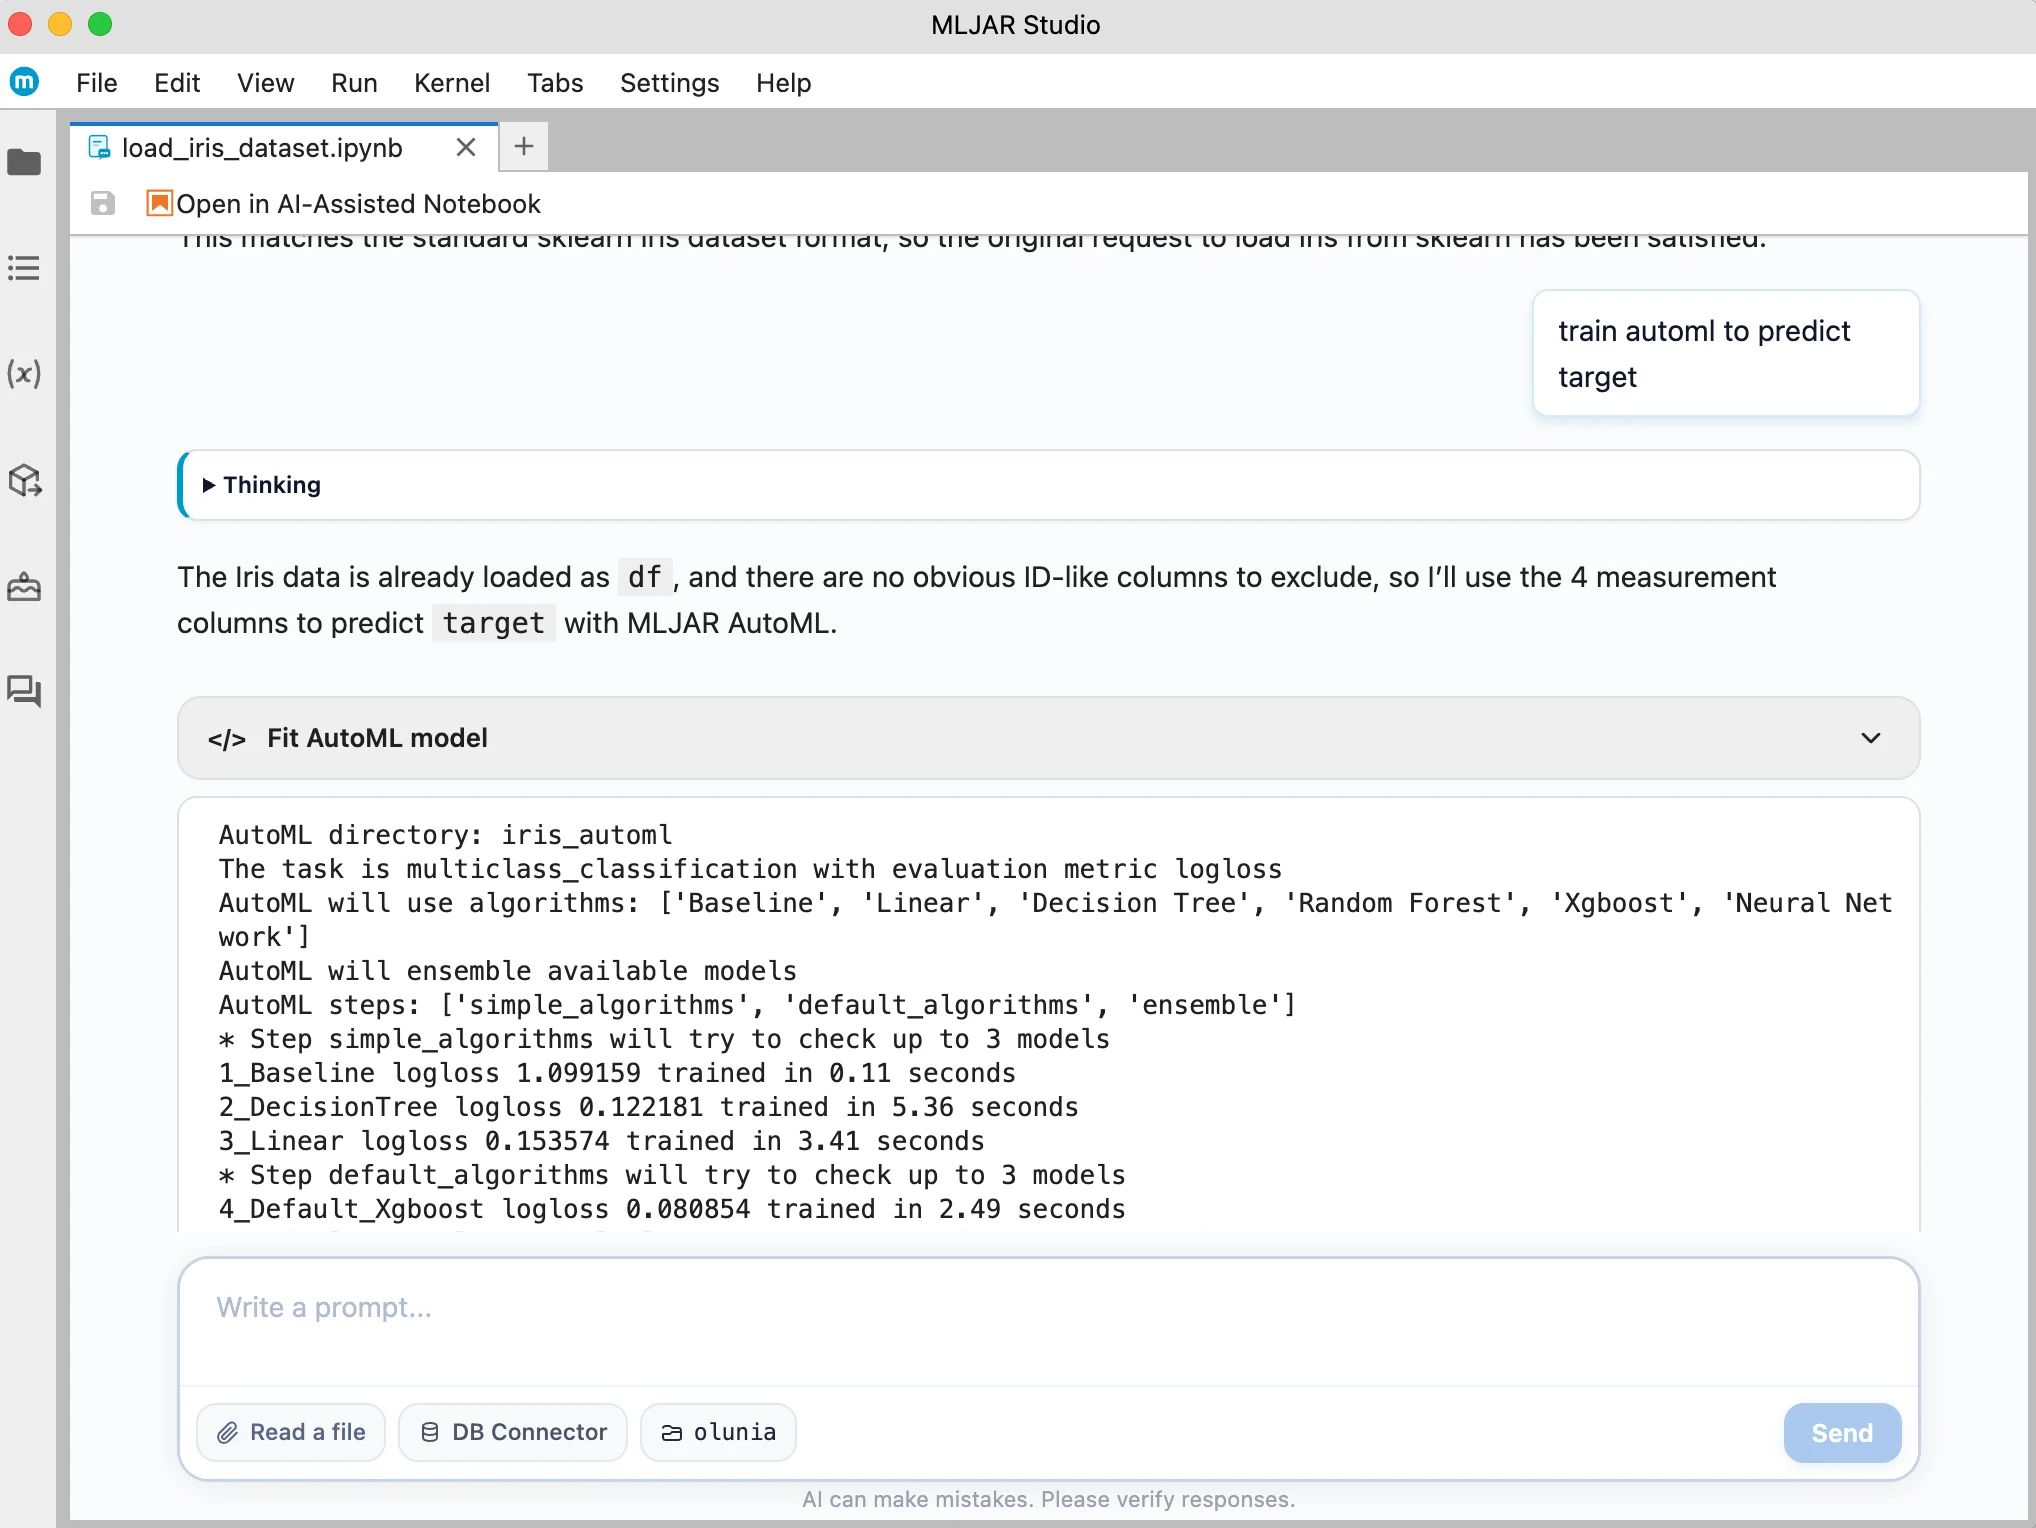Open the file browser folder icon
Screen dimensions: 2036x1528
click(x=24, y=162)
